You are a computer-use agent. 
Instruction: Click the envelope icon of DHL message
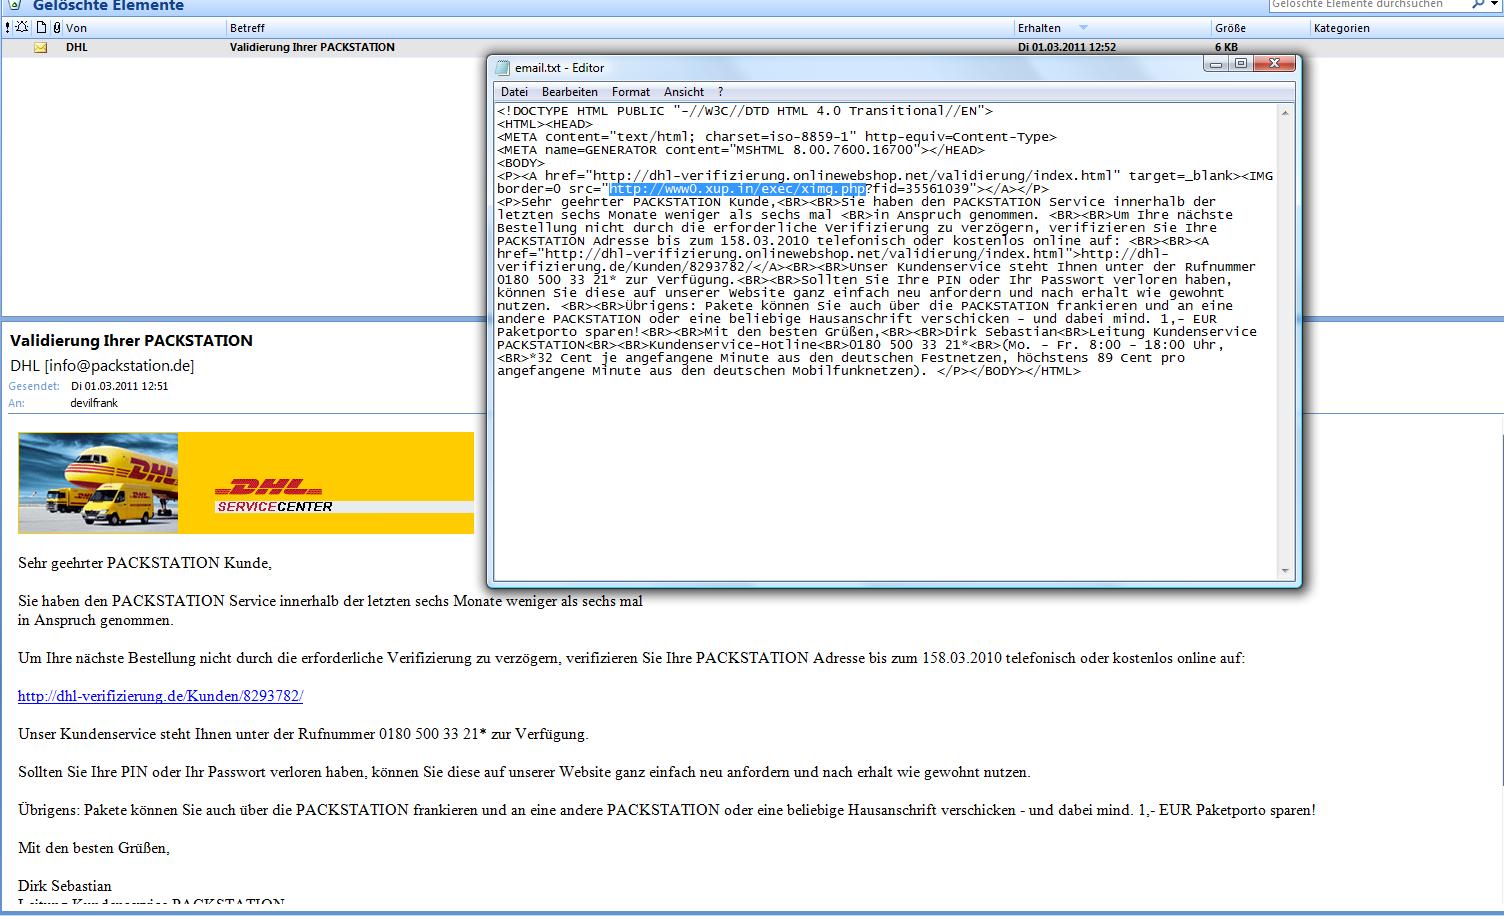point(41,47)
